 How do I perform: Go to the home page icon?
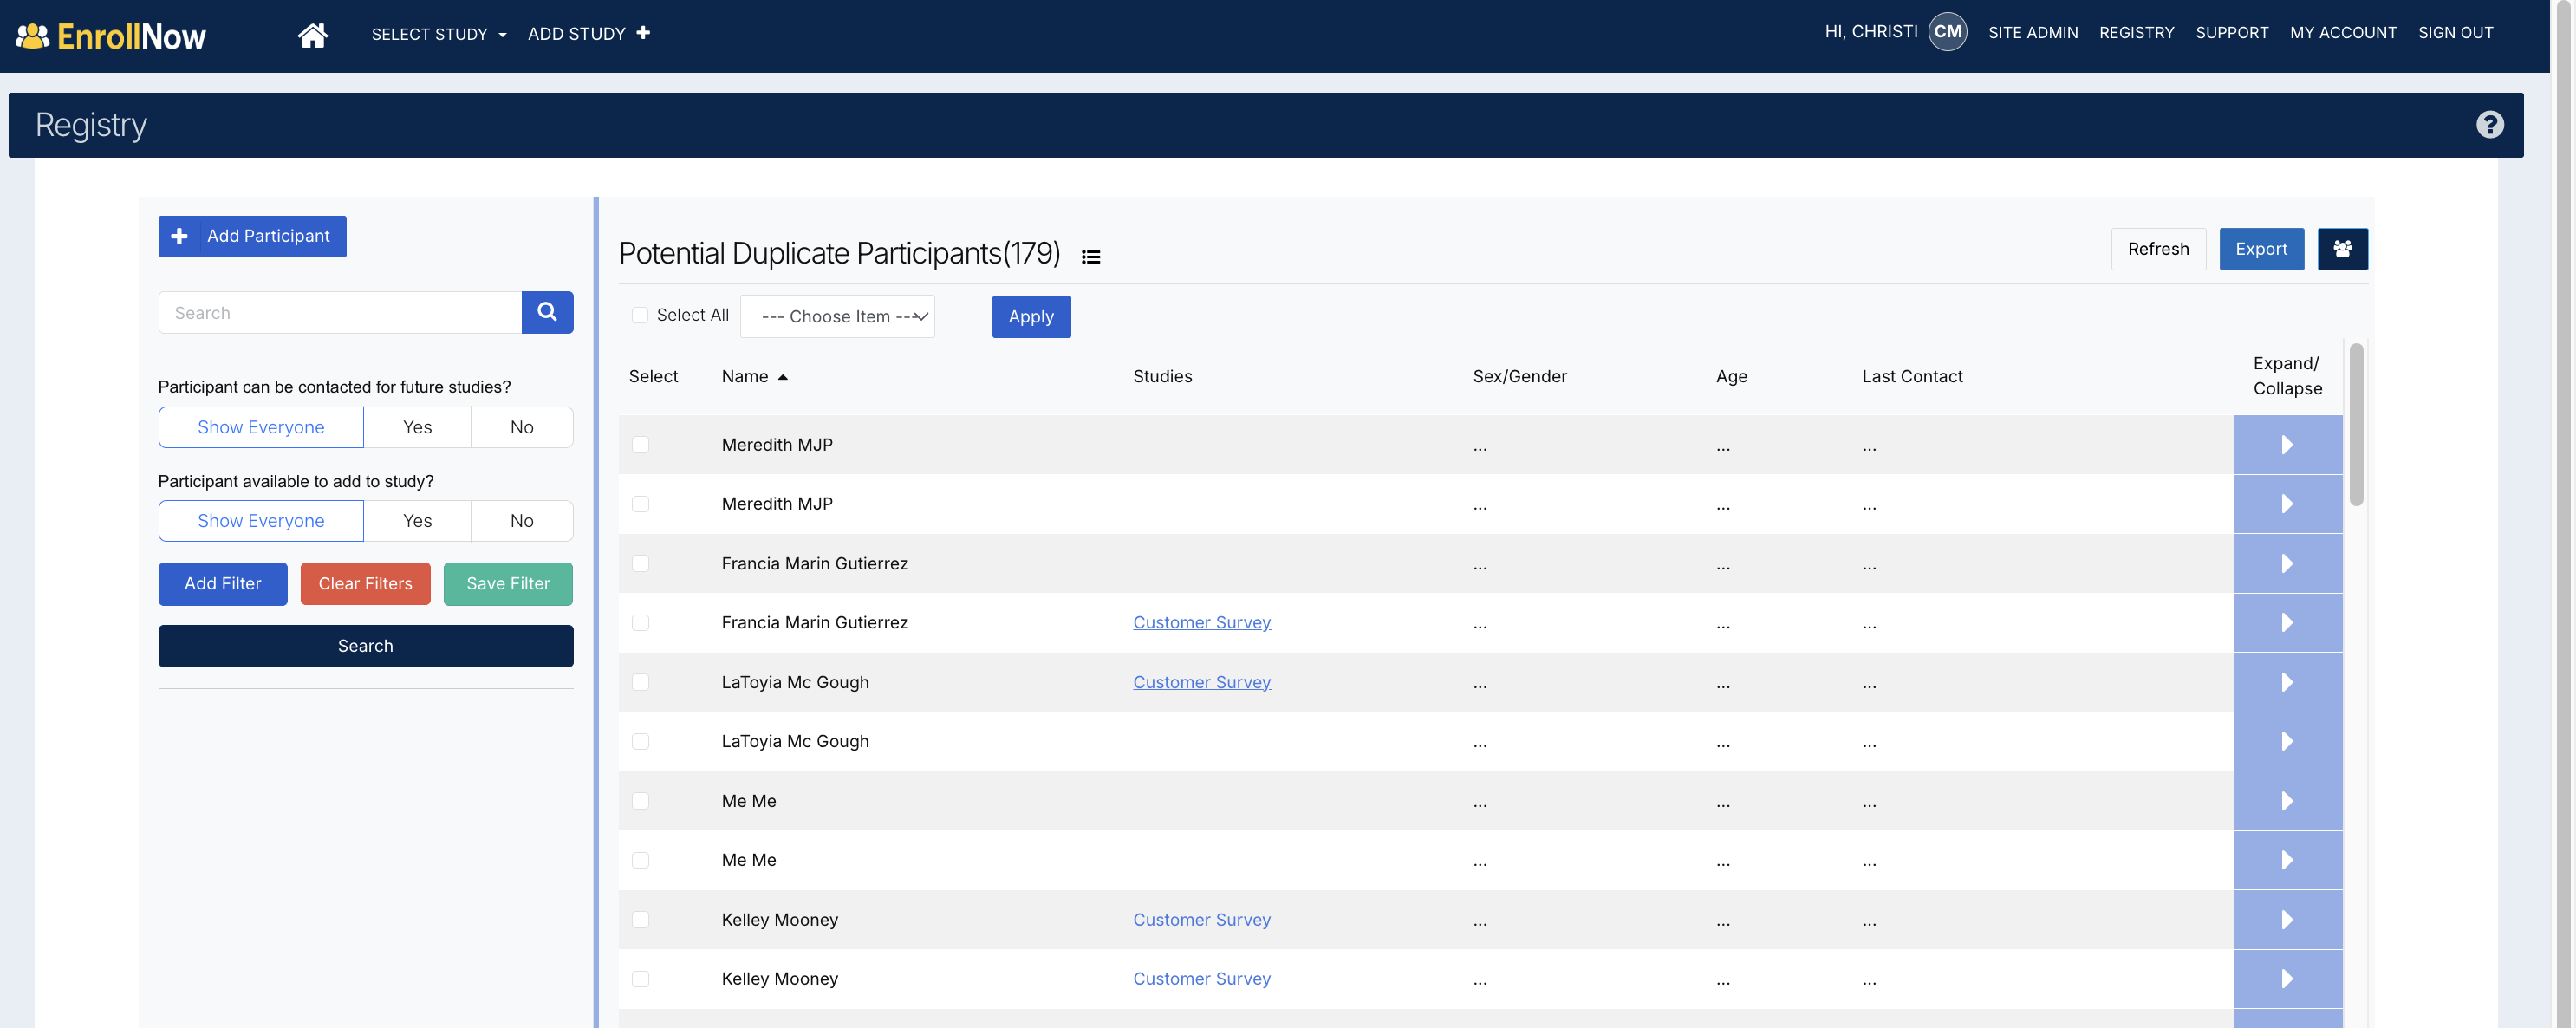tap(312, 35)
